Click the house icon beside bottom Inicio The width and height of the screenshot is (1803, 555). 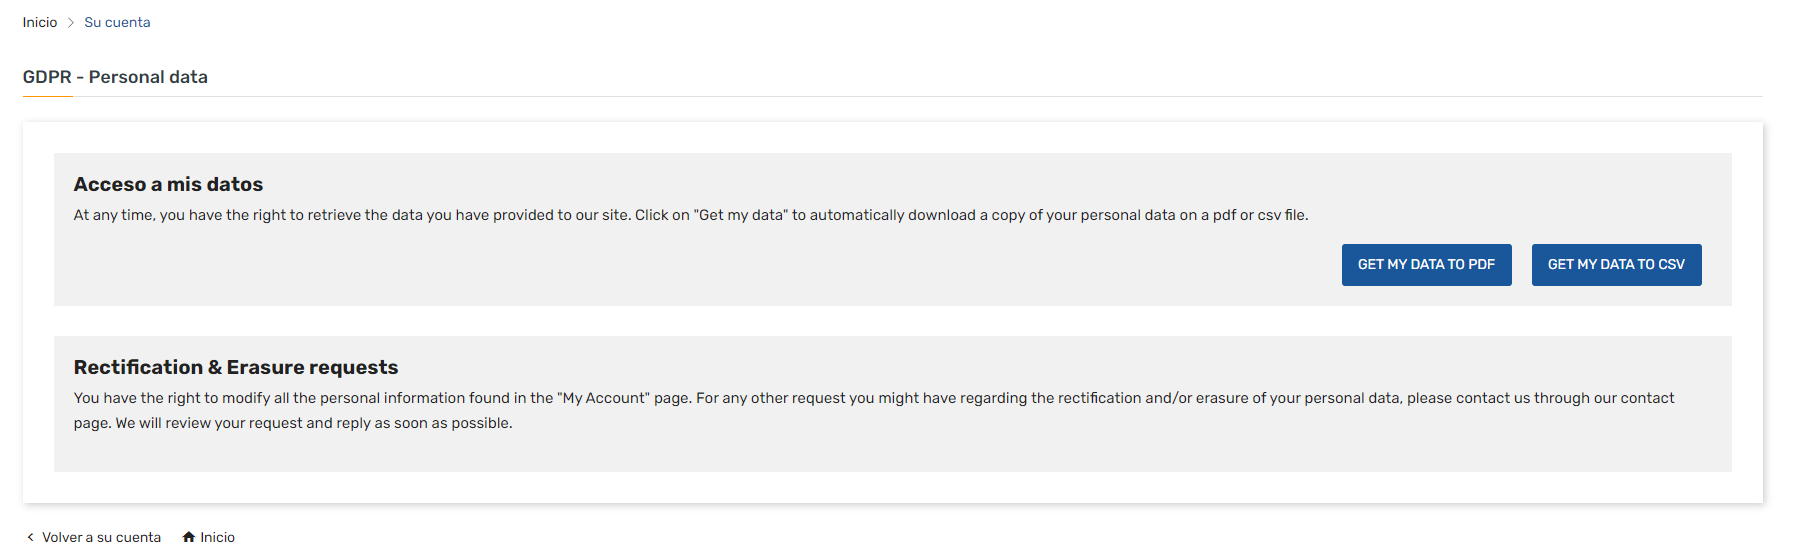coord(189,537)
